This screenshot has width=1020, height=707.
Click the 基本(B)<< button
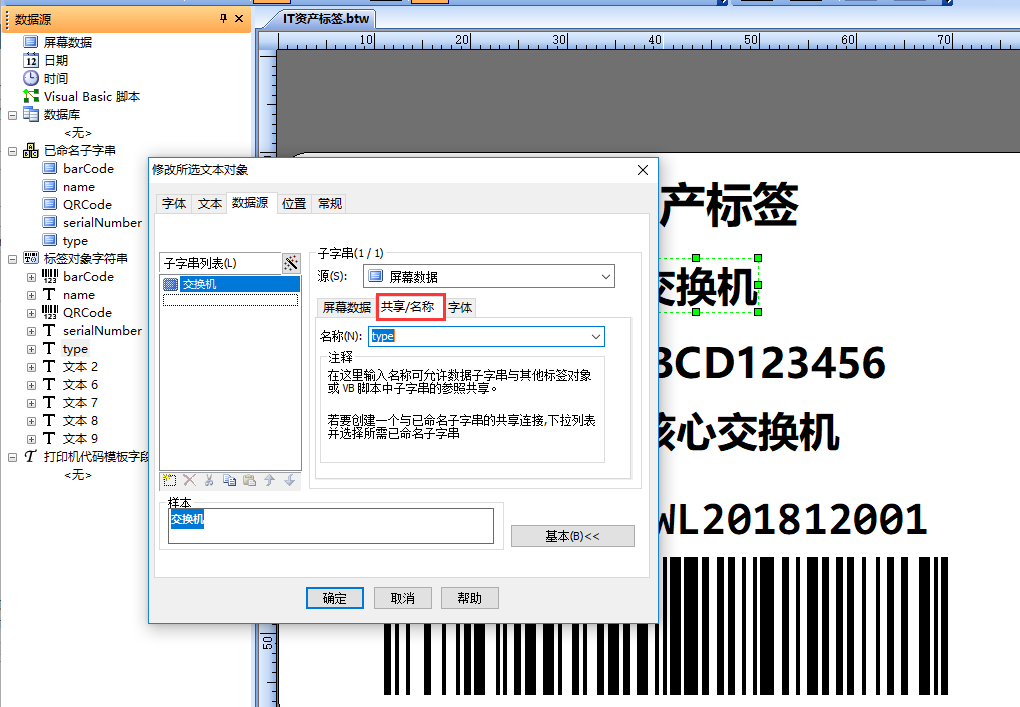[x=572, y=536]
